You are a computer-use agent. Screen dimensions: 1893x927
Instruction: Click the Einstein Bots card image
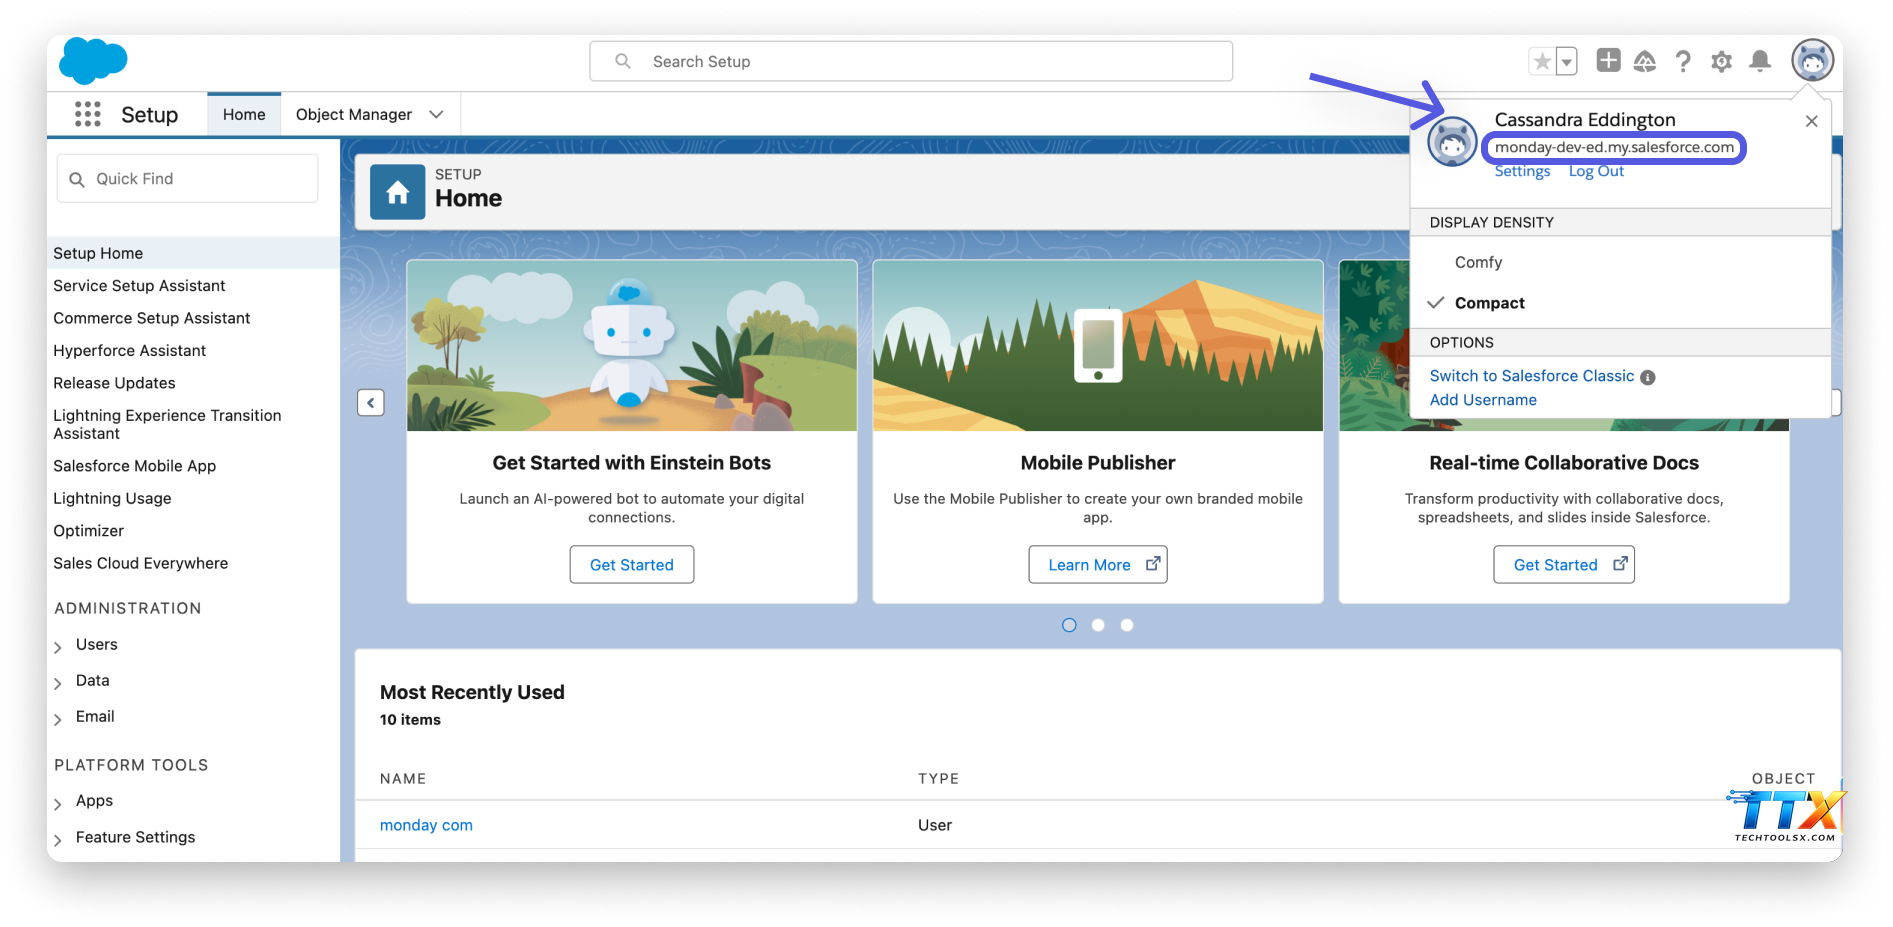(632, 346)
